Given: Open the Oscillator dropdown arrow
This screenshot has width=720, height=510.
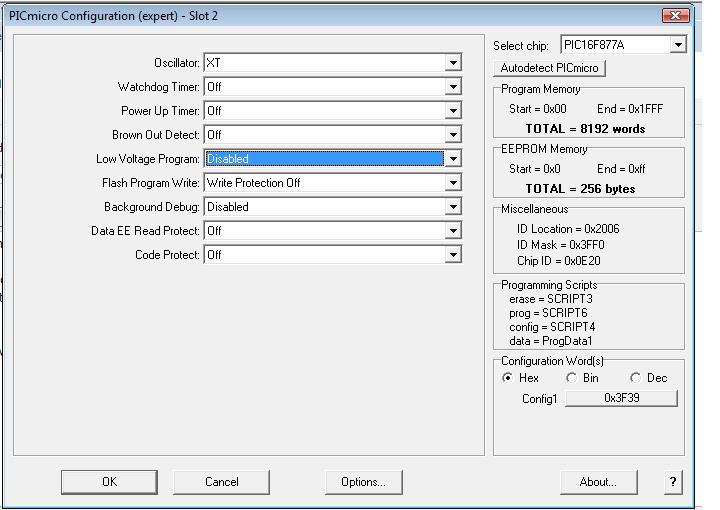Looking at the screenshot, I should tap(453, 63).
